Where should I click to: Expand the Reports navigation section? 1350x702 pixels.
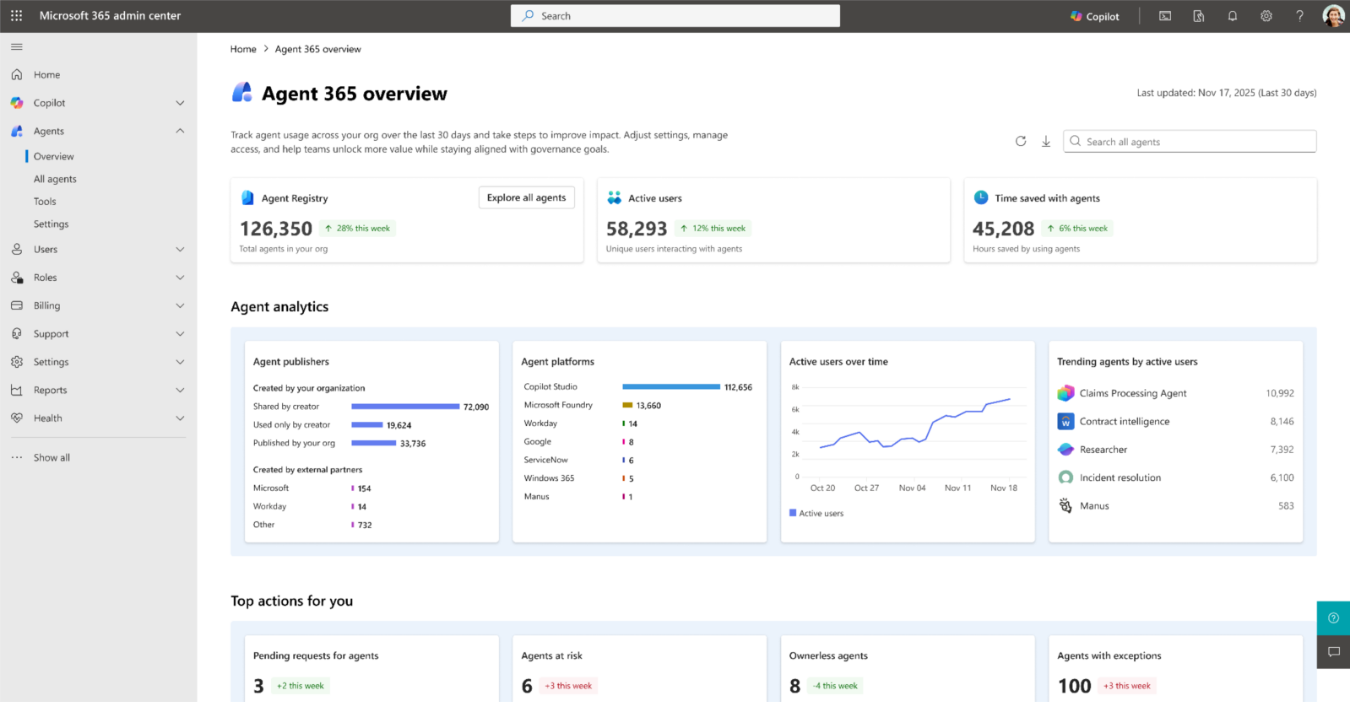pos(180,390)
